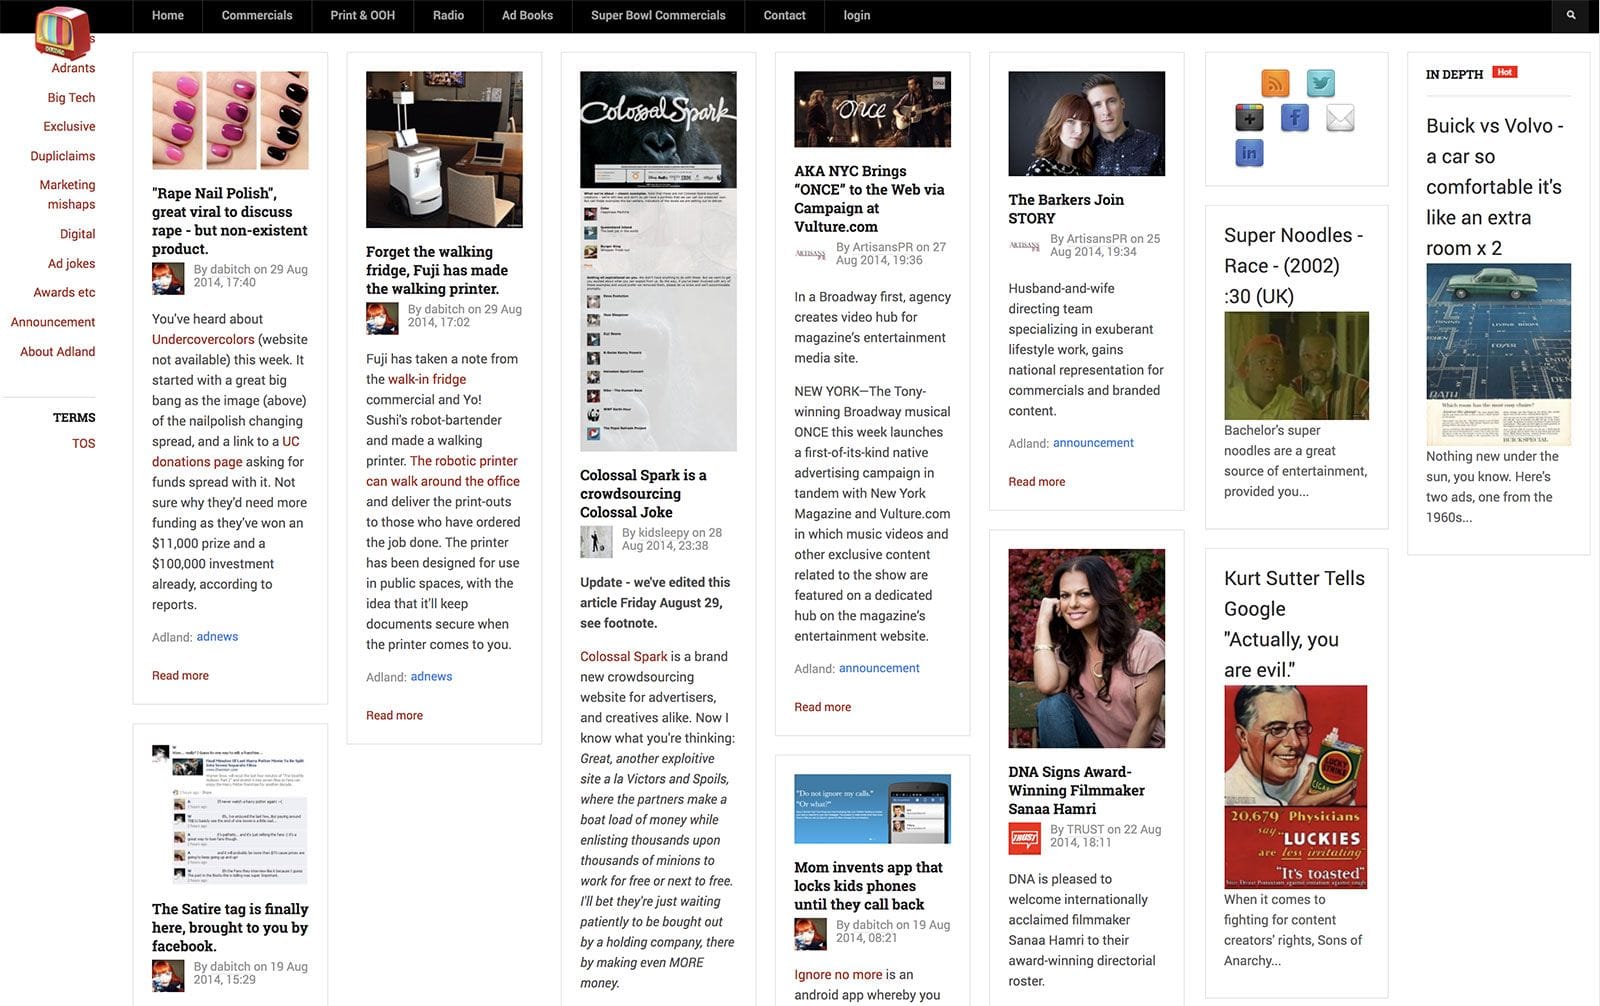1600x1006 pixels.
Task: Open the Google Plus icon
Action: [x=1249, y=118]
